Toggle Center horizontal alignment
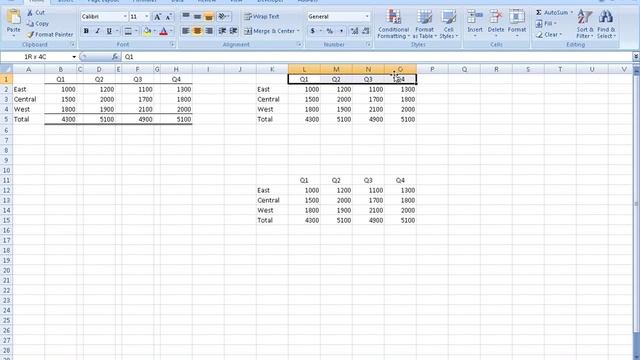 (197, 31)
